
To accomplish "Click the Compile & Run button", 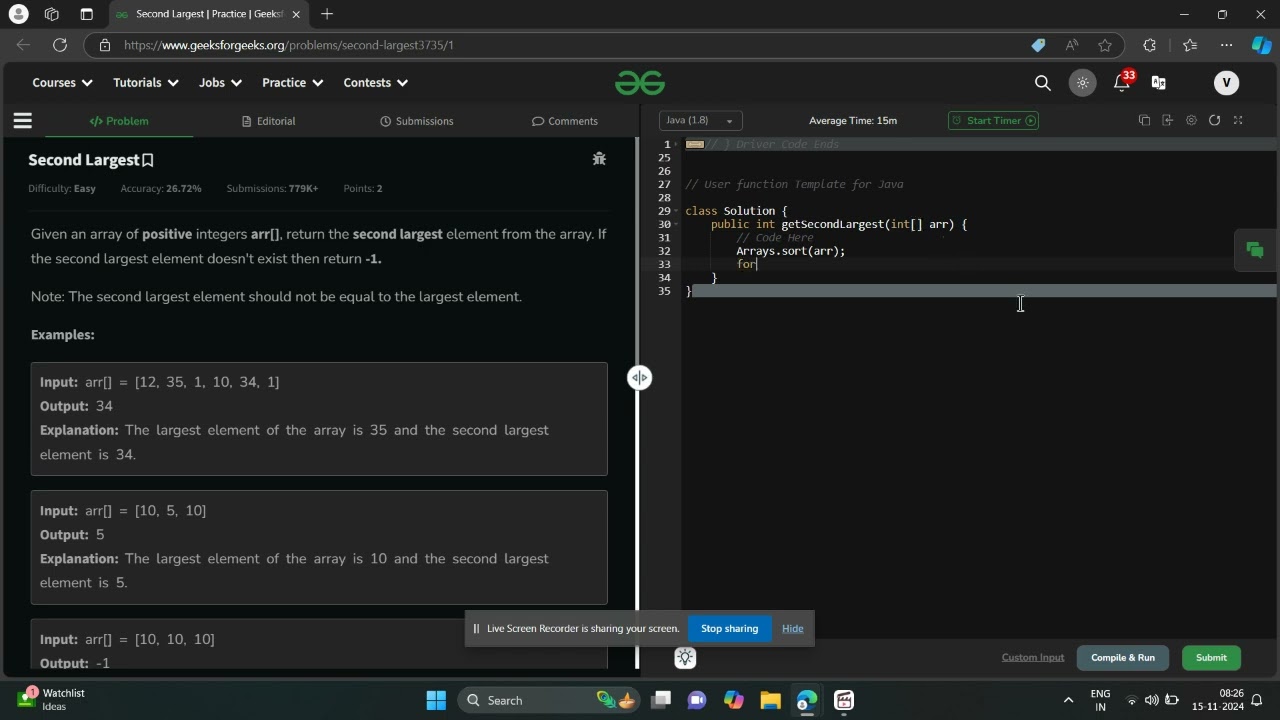I will point(1122,657).
